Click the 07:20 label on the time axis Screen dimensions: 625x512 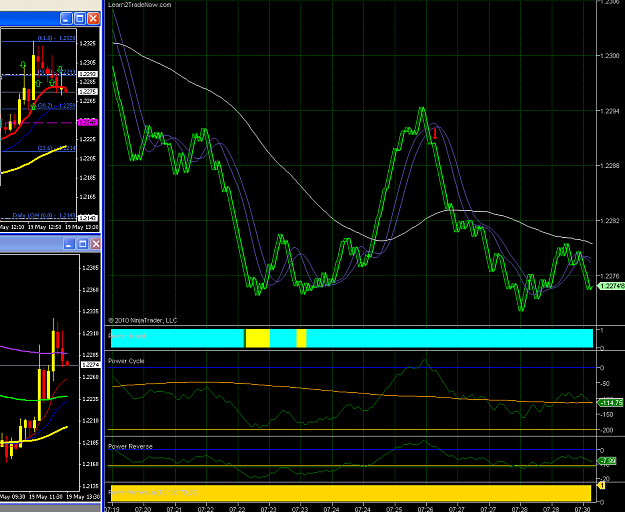point(143,509)
